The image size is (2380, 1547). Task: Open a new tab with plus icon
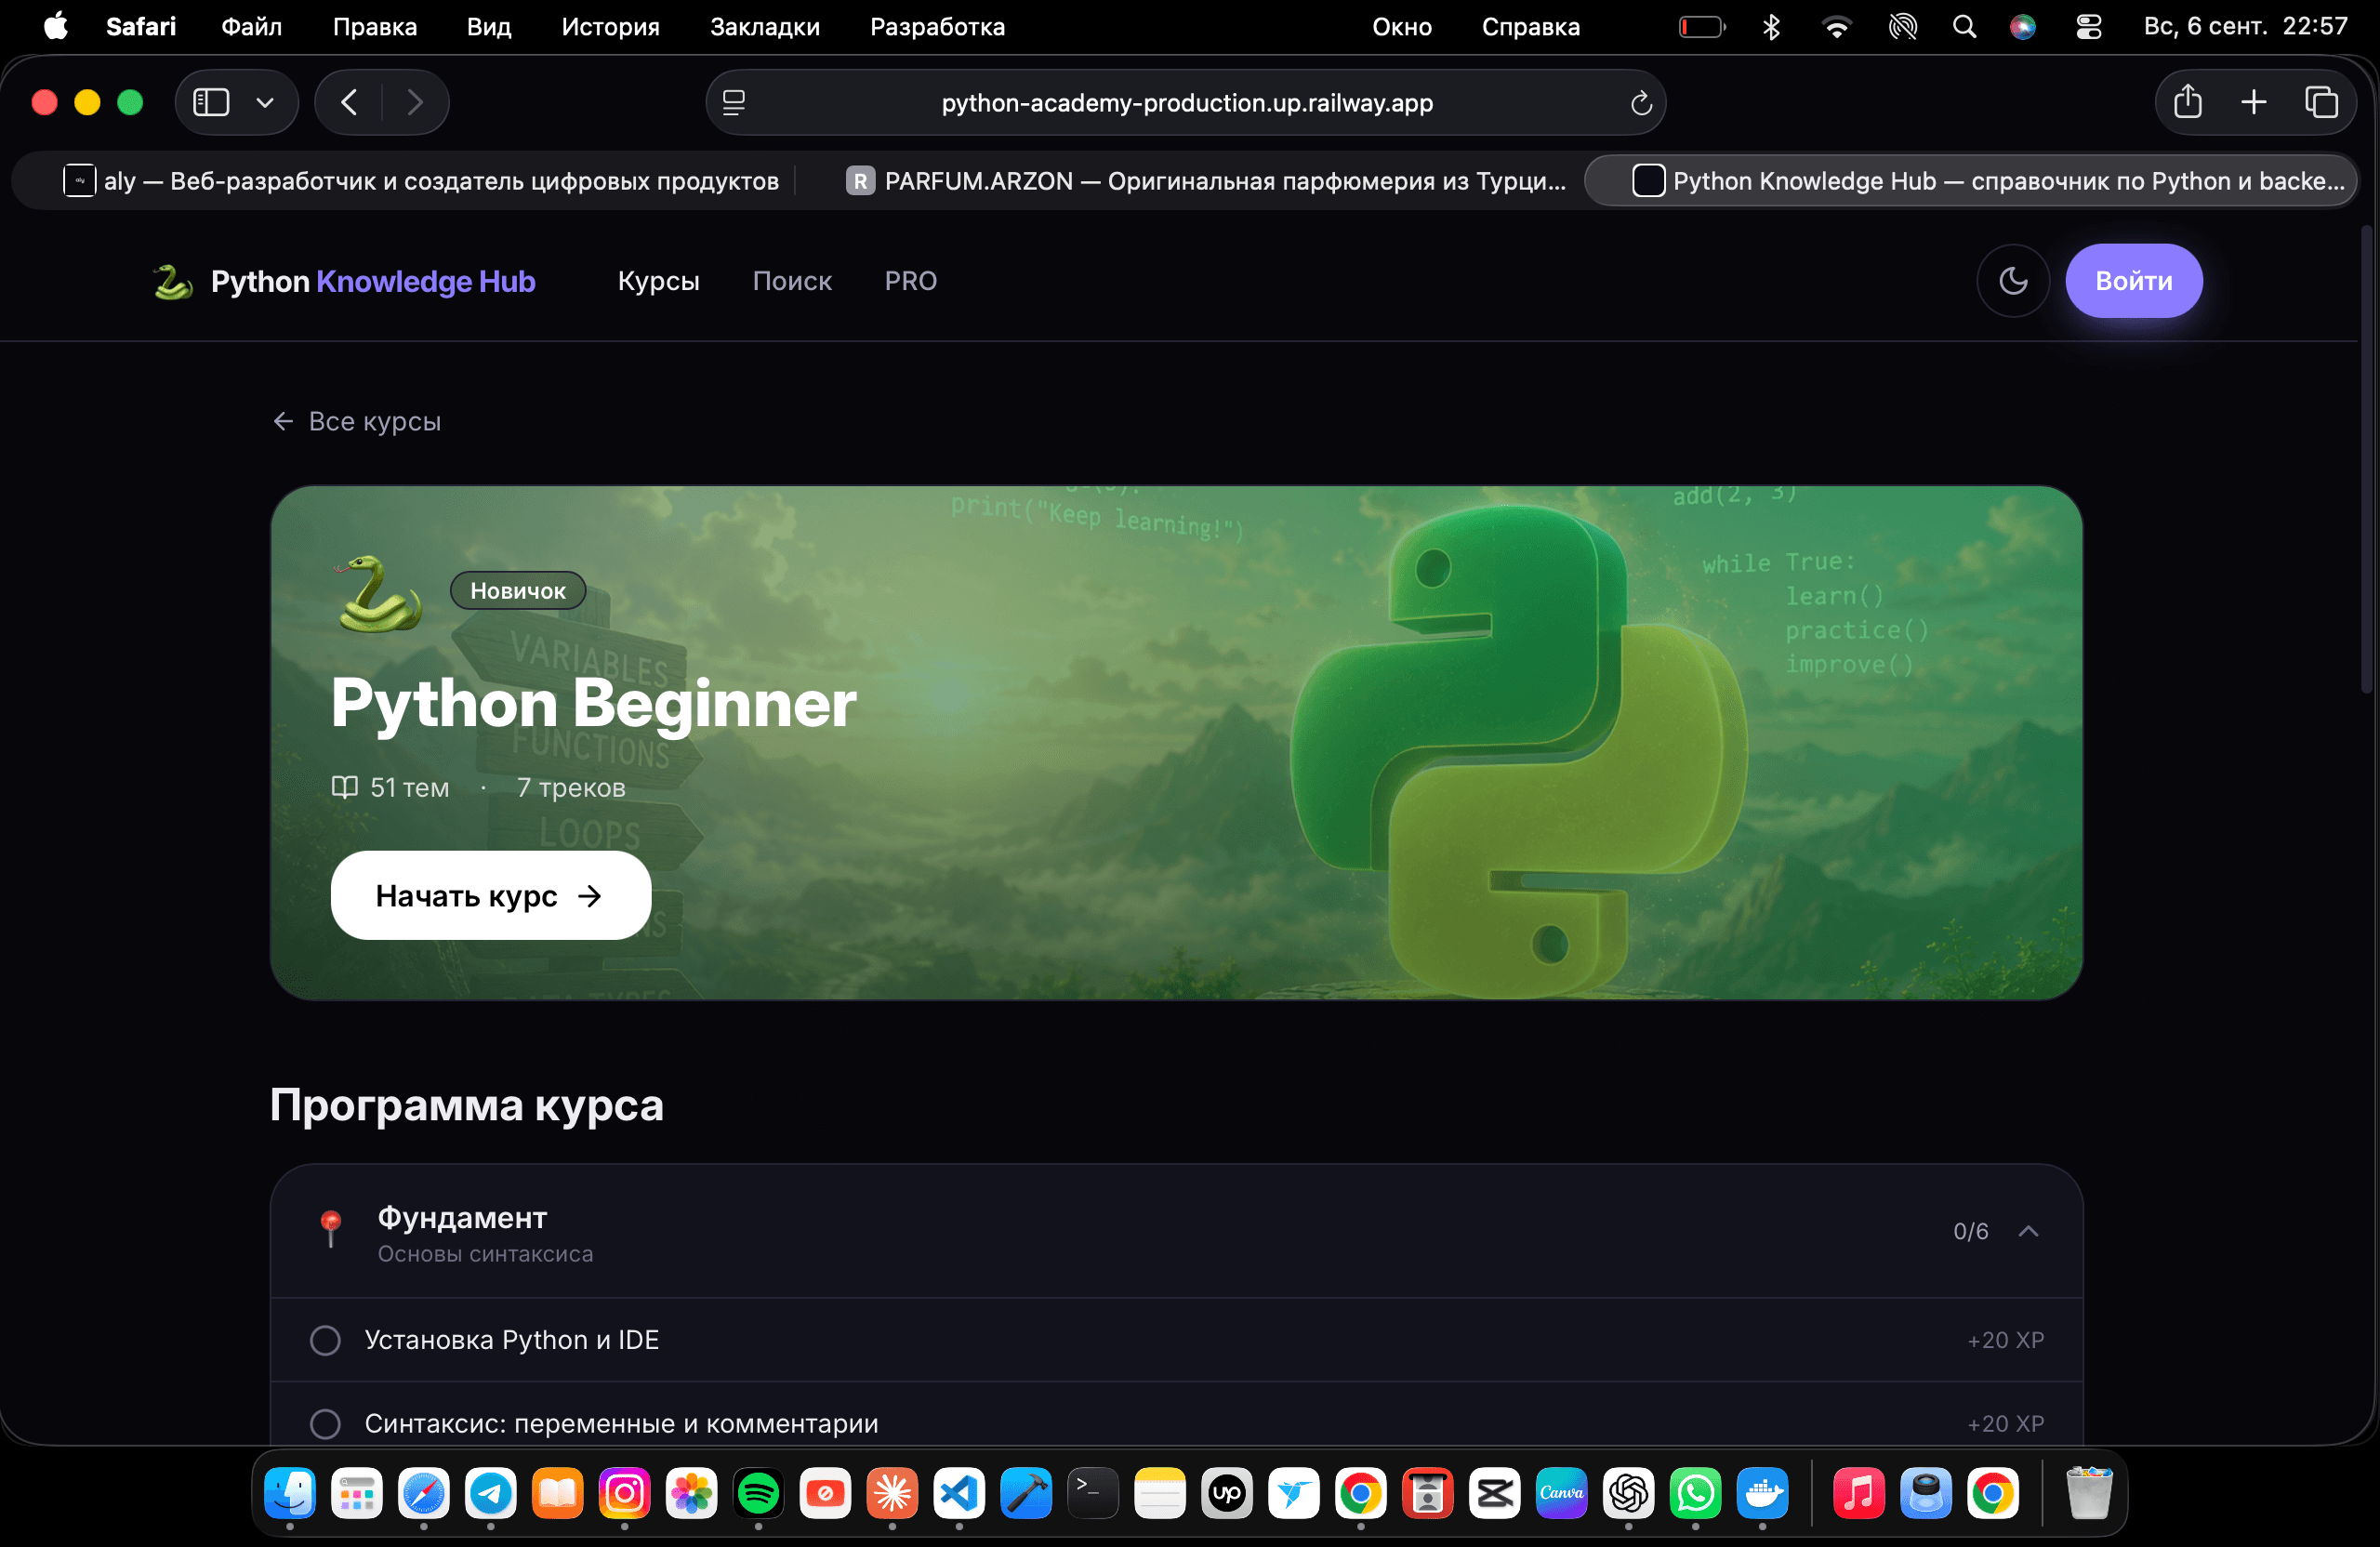tap(2254, 102)
